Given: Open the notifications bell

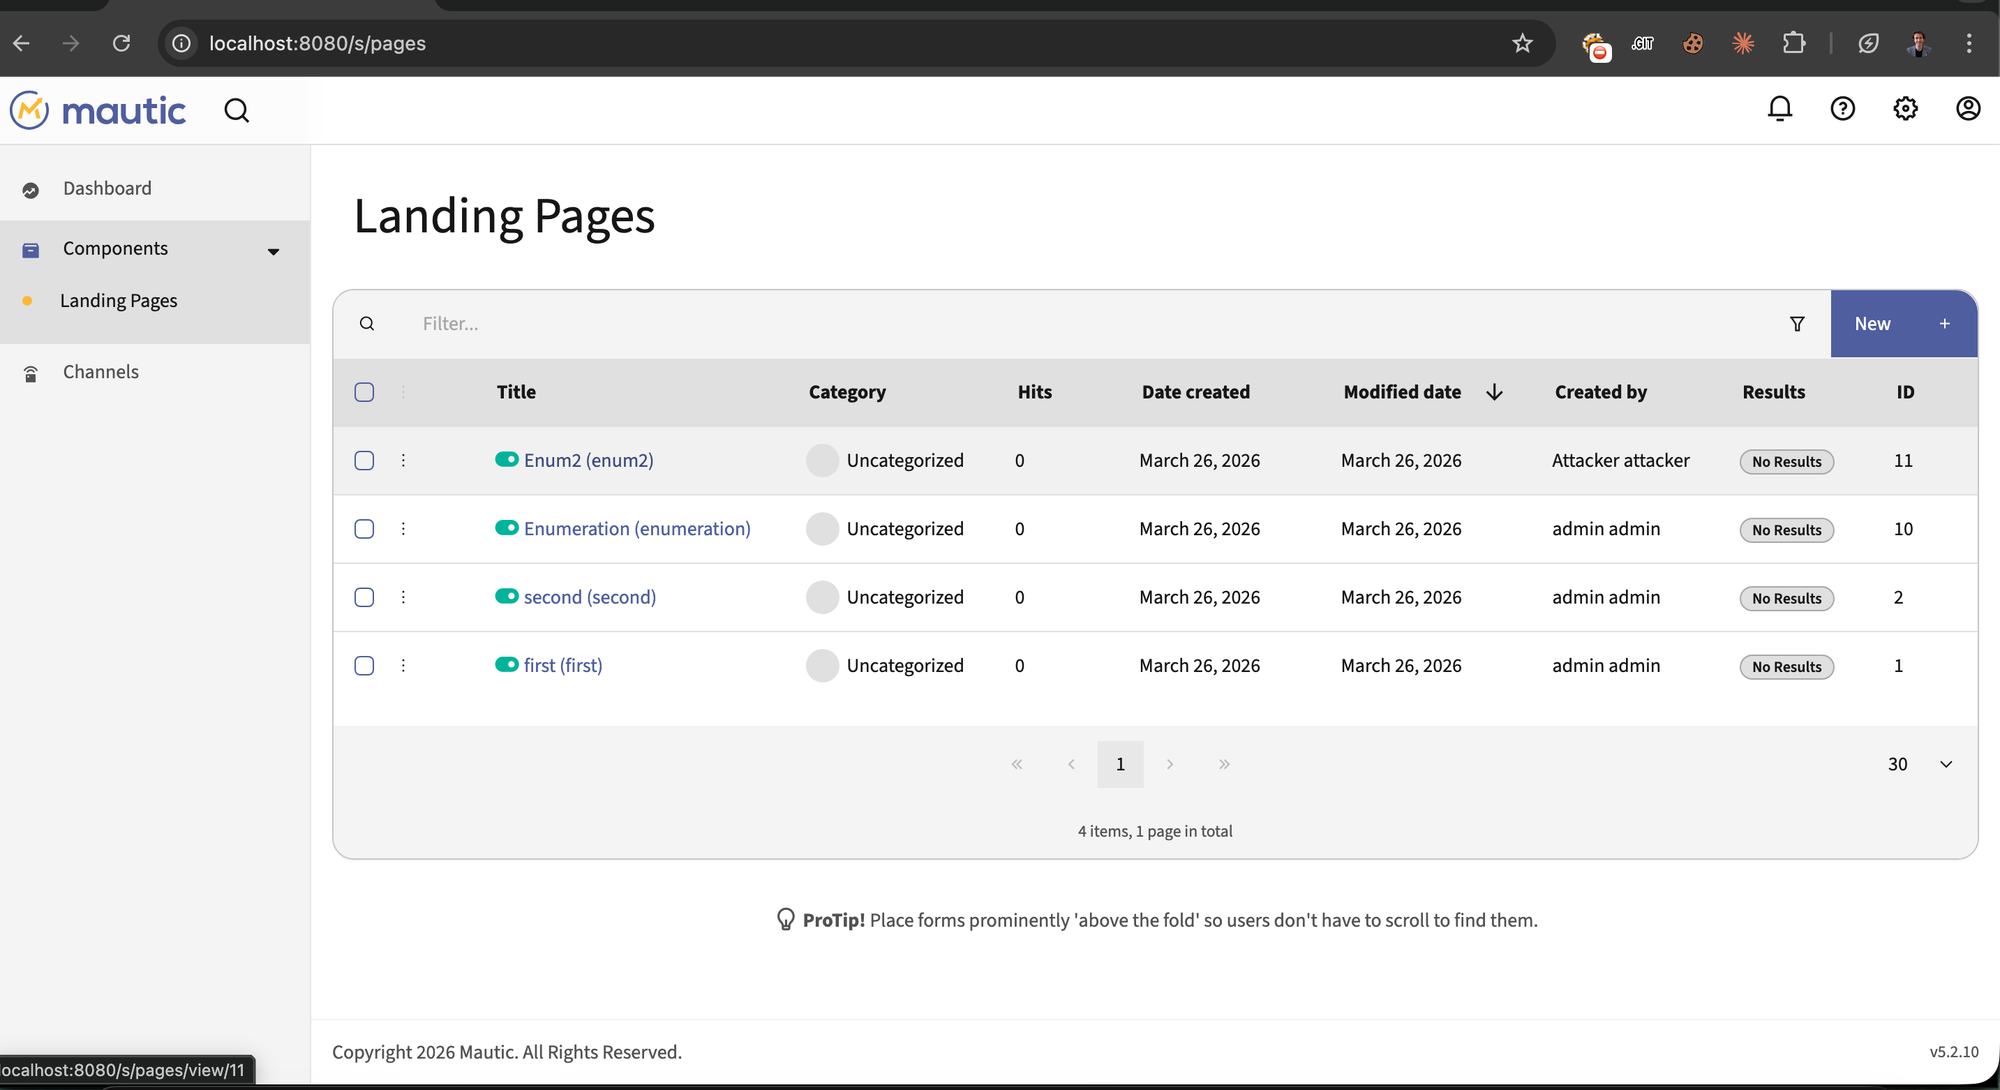Looking at the screenshot, I should [1780, 109].
